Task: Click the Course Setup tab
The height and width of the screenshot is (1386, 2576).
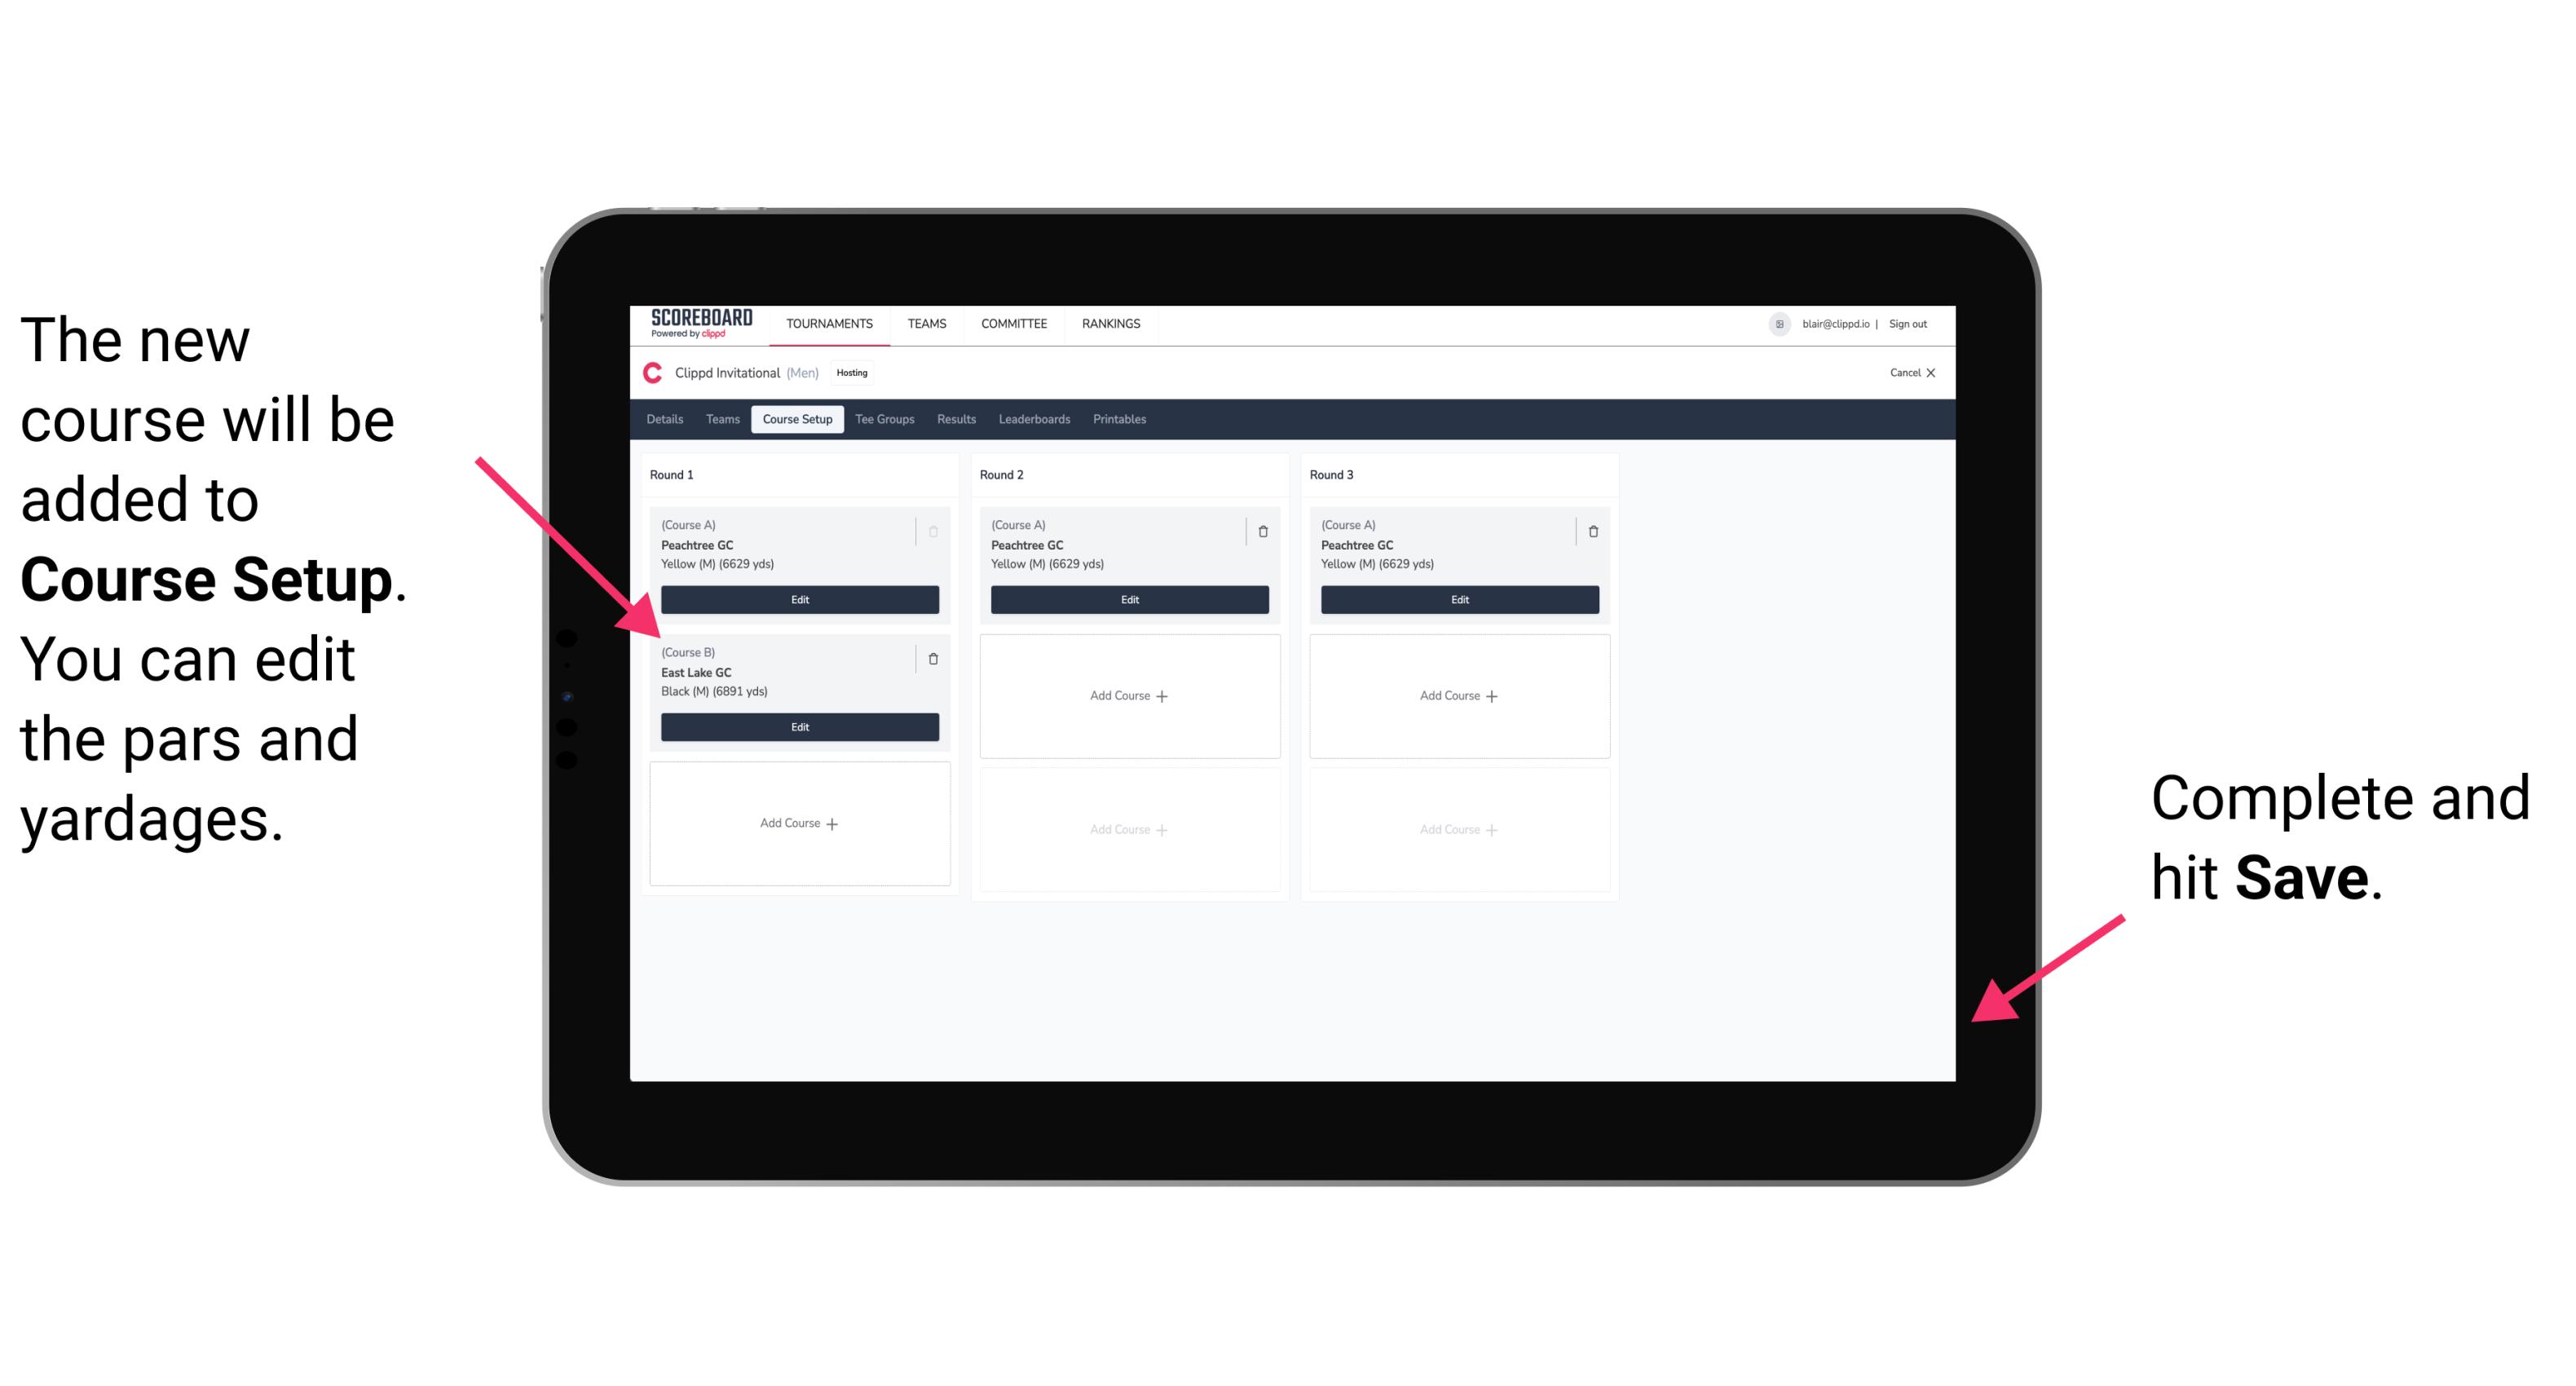Action: coord(795,420)
